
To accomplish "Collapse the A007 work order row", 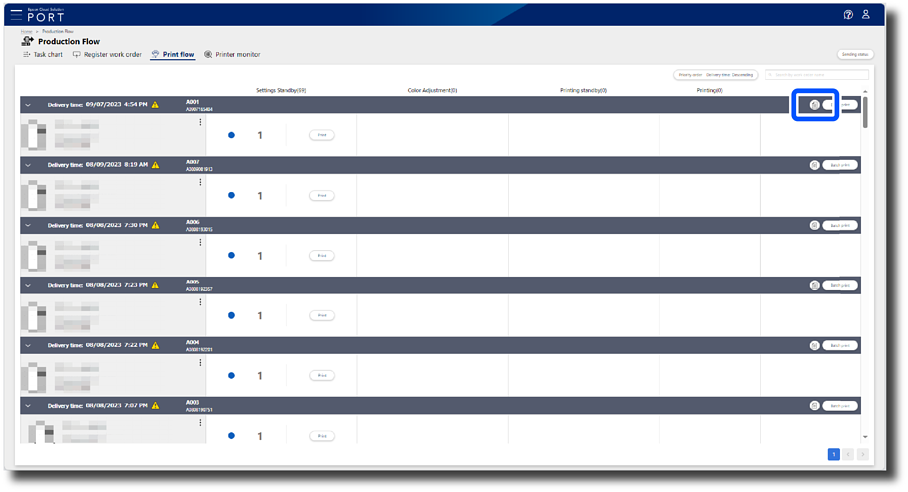I will [28, 165].
